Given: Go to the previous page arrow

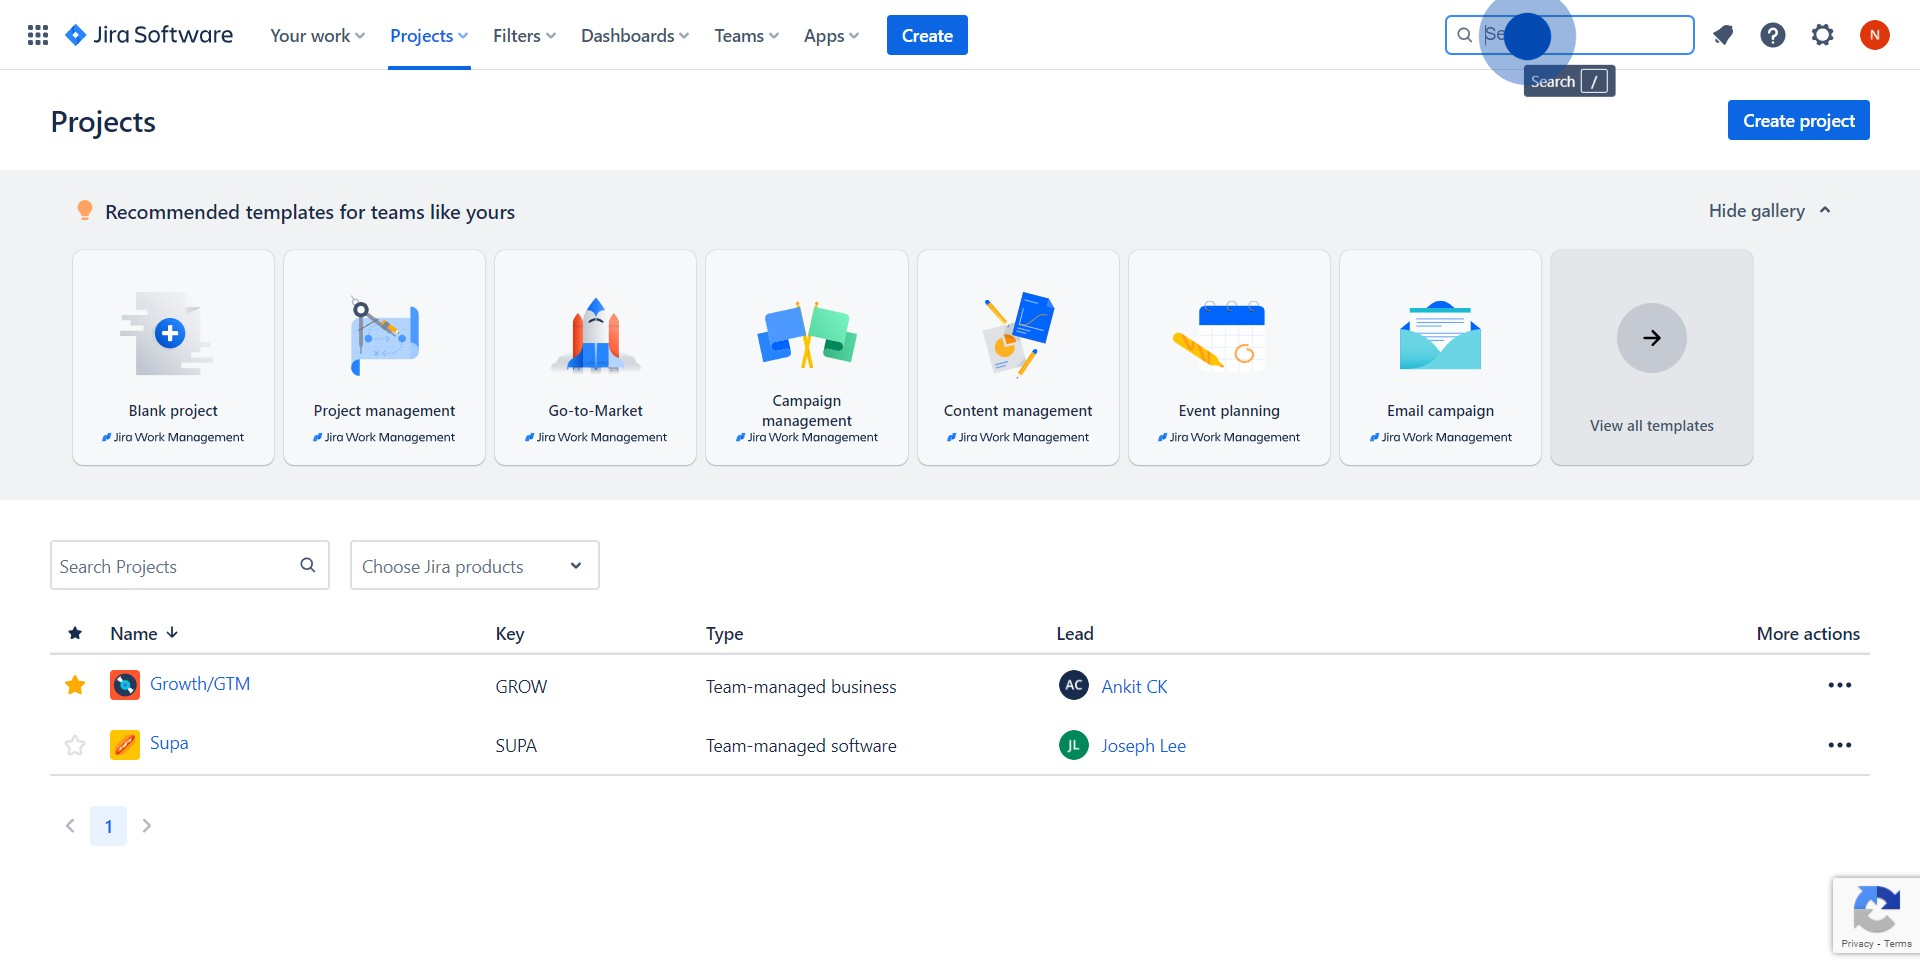Looking at the screenshot, I should point(70,826).
